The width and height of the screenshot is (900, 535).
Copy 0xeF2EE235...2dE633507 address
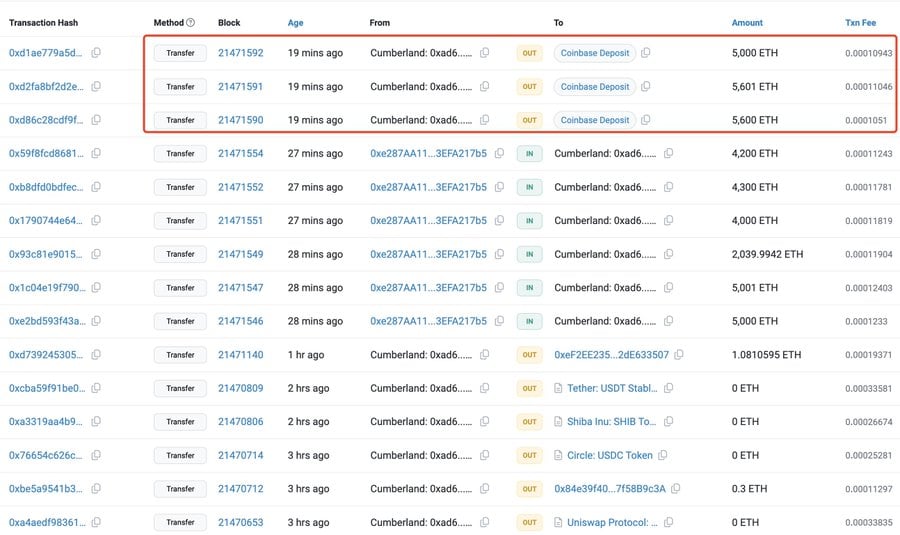pos(679,355)
